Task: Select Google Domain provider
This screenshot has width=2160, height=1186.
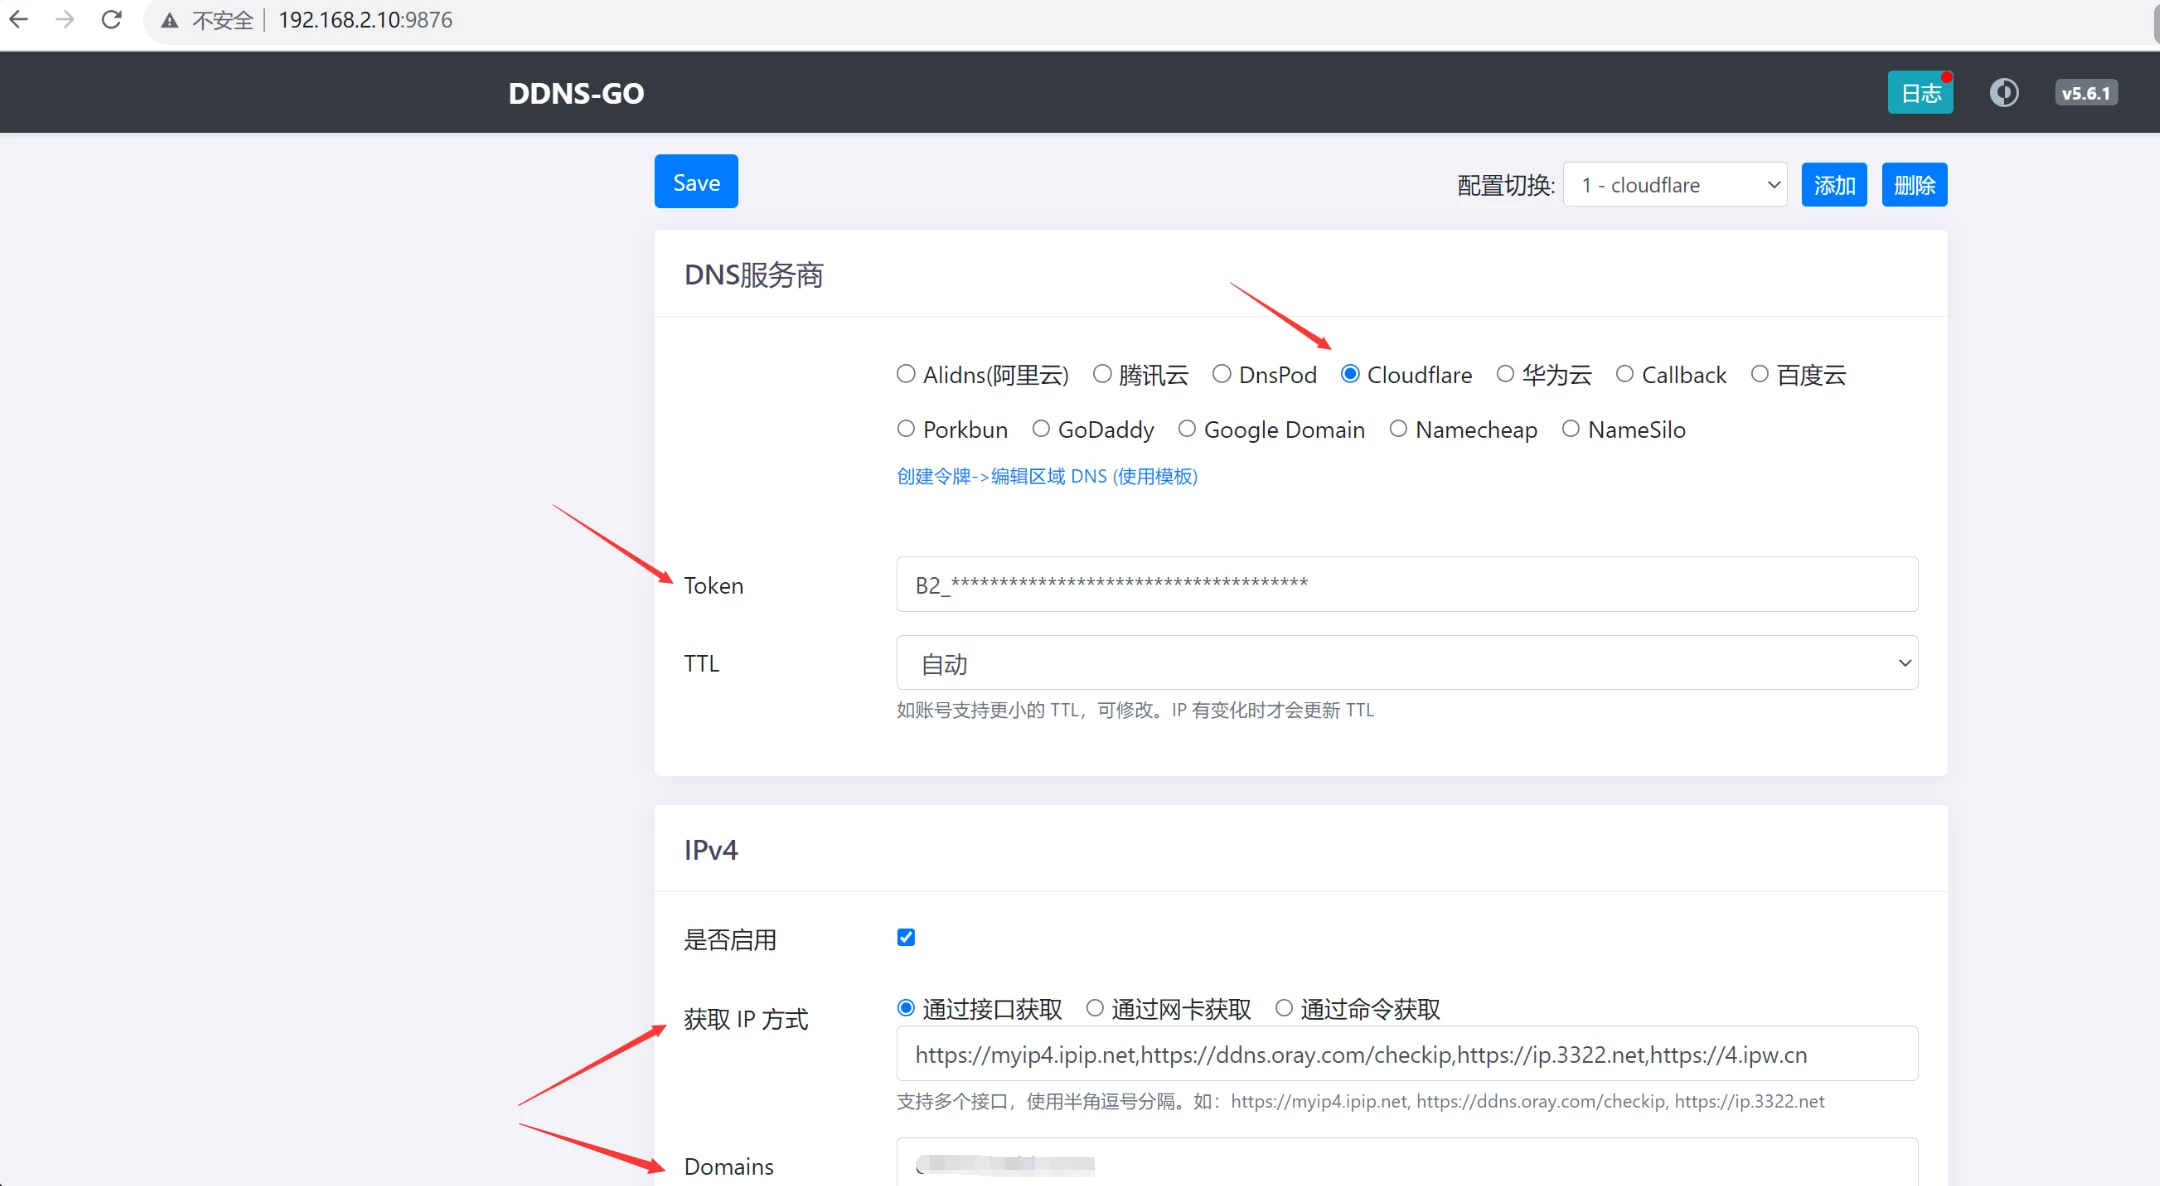Action: (1187, 429)
